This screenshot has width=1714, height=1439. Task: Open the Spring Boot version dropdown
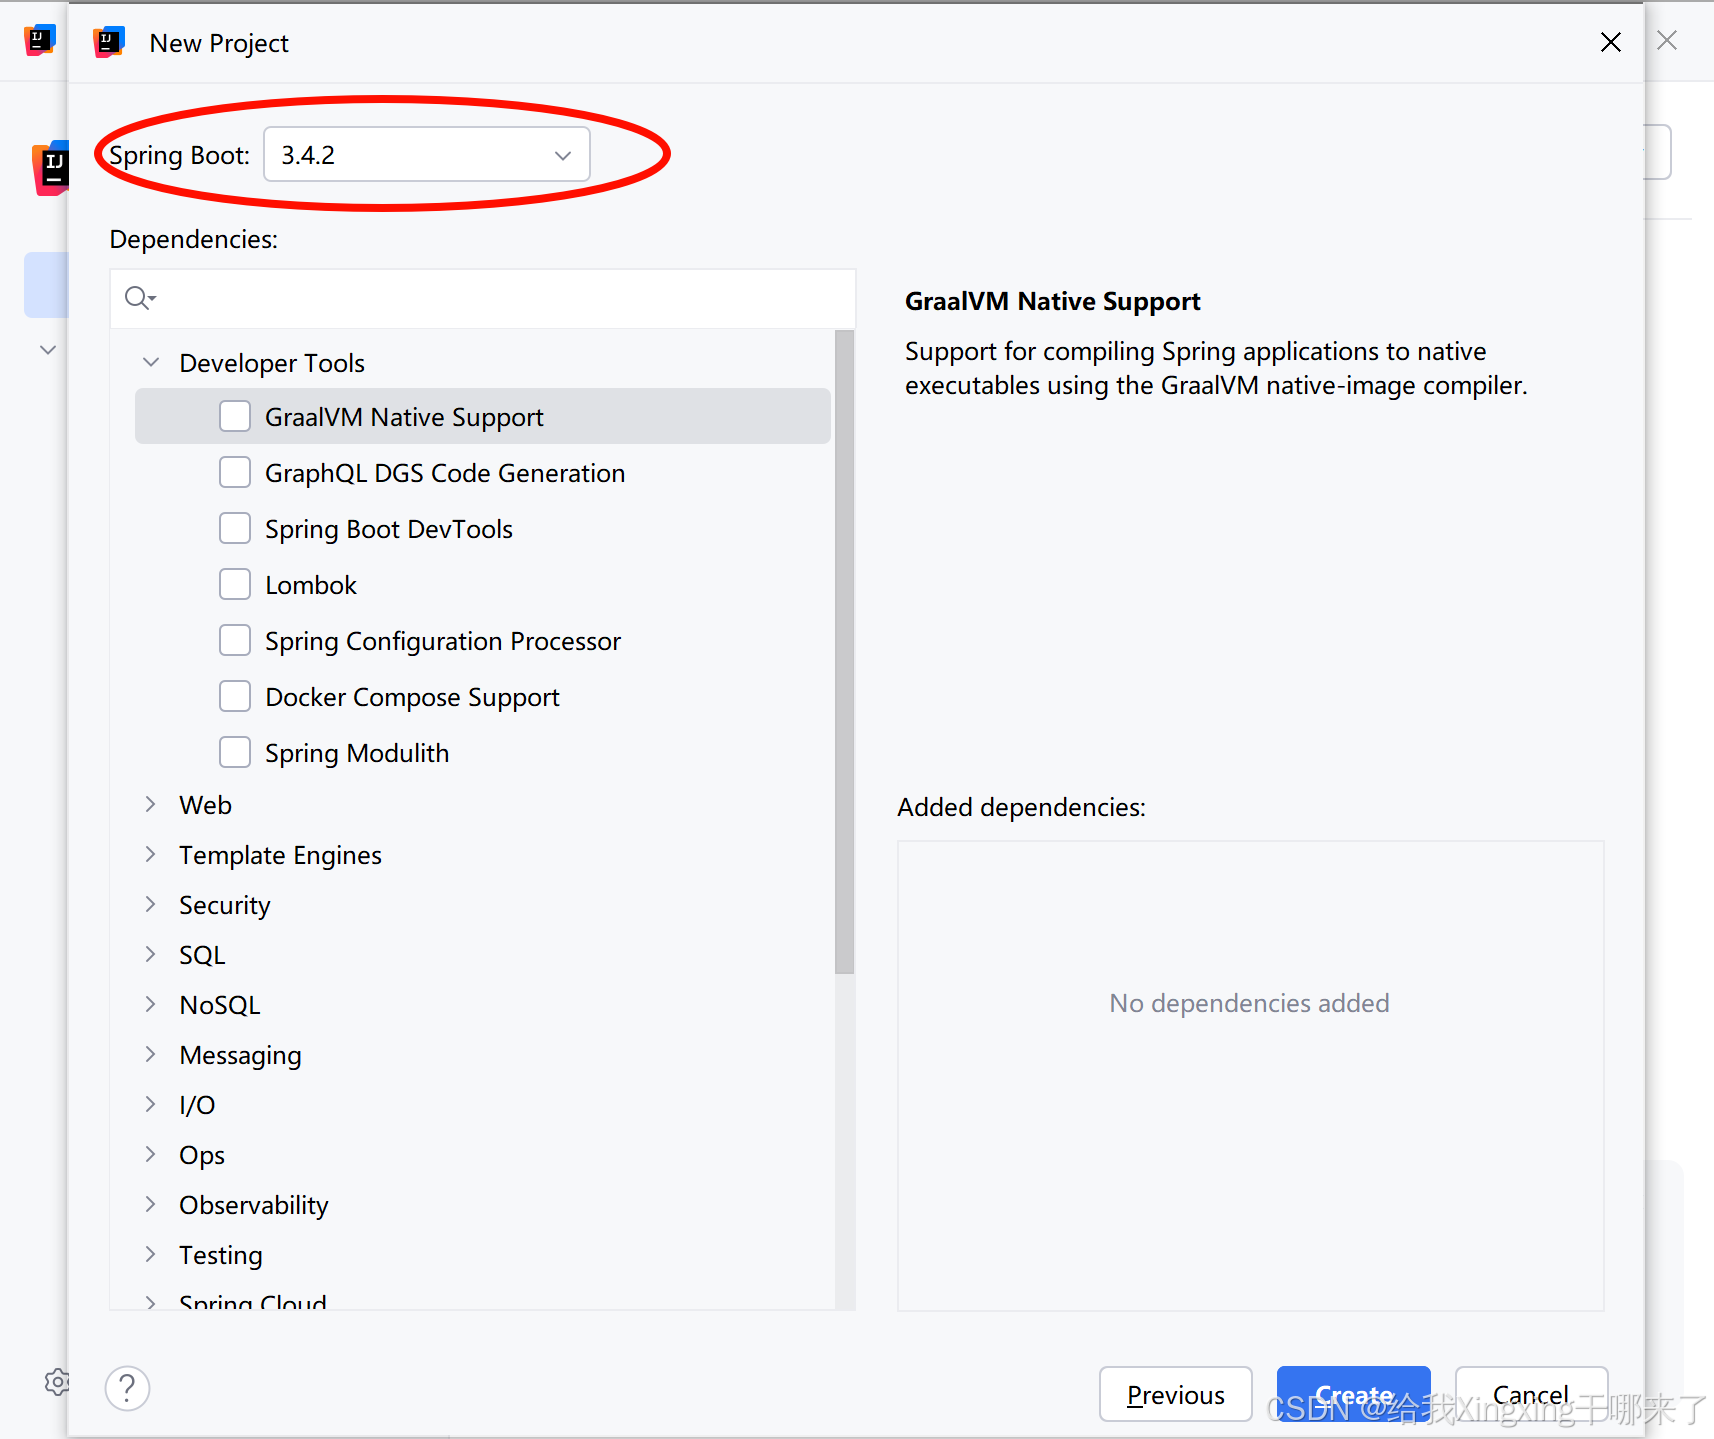(427, 154)
